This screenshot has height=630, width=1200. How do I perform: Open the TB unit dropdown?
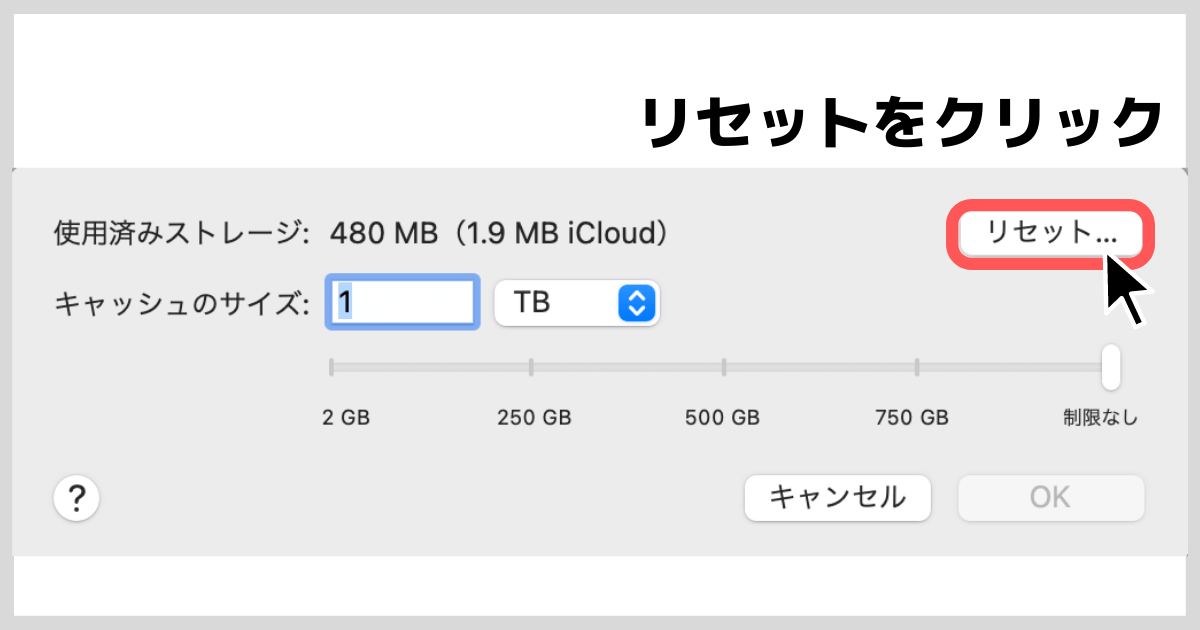[x=576, y=302]
